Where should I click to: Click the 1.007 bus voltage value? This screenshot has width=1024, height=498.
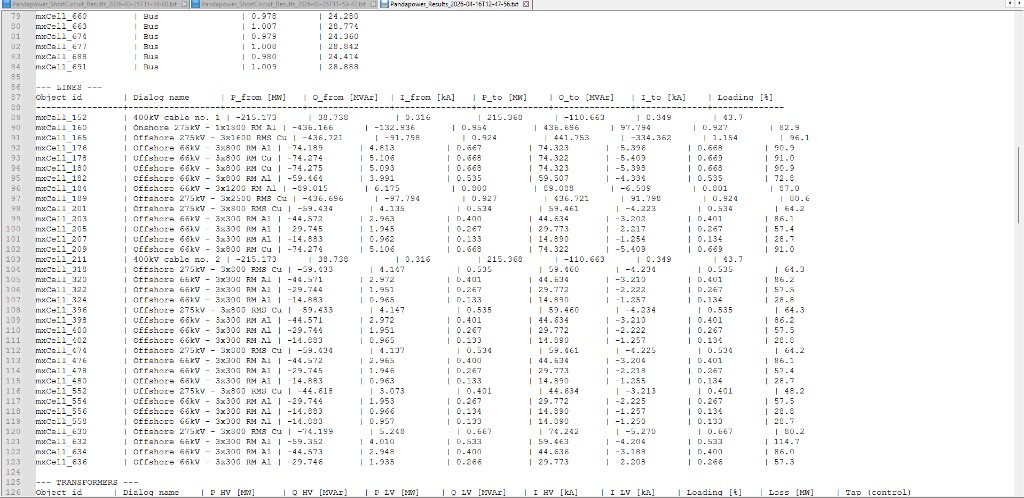(x=264, y=26)
